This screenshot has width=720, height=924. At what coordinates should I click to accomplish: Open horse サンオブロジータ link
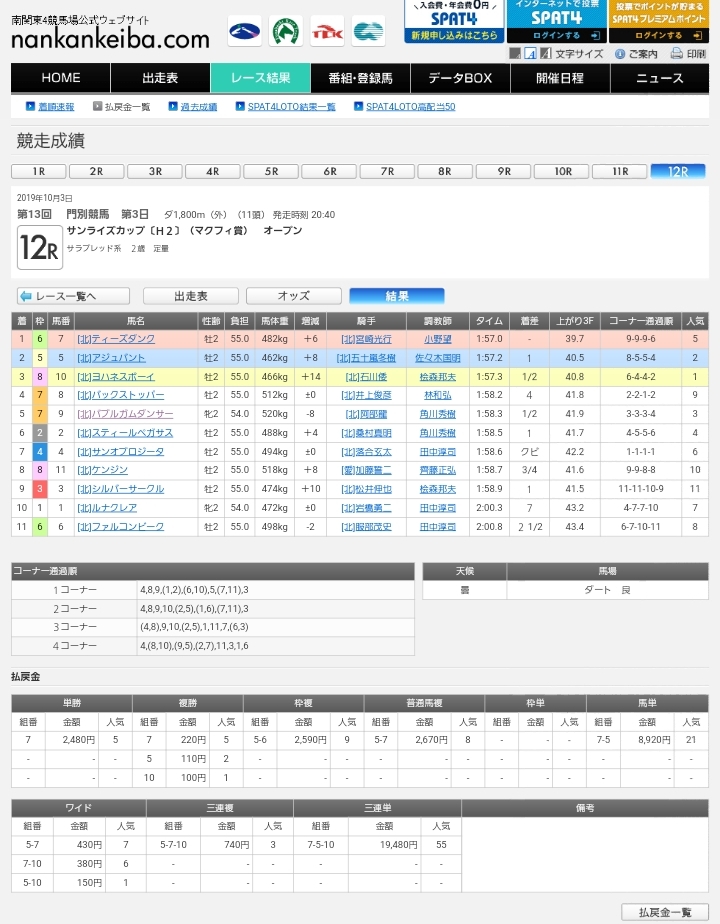[x=121, y=451]
